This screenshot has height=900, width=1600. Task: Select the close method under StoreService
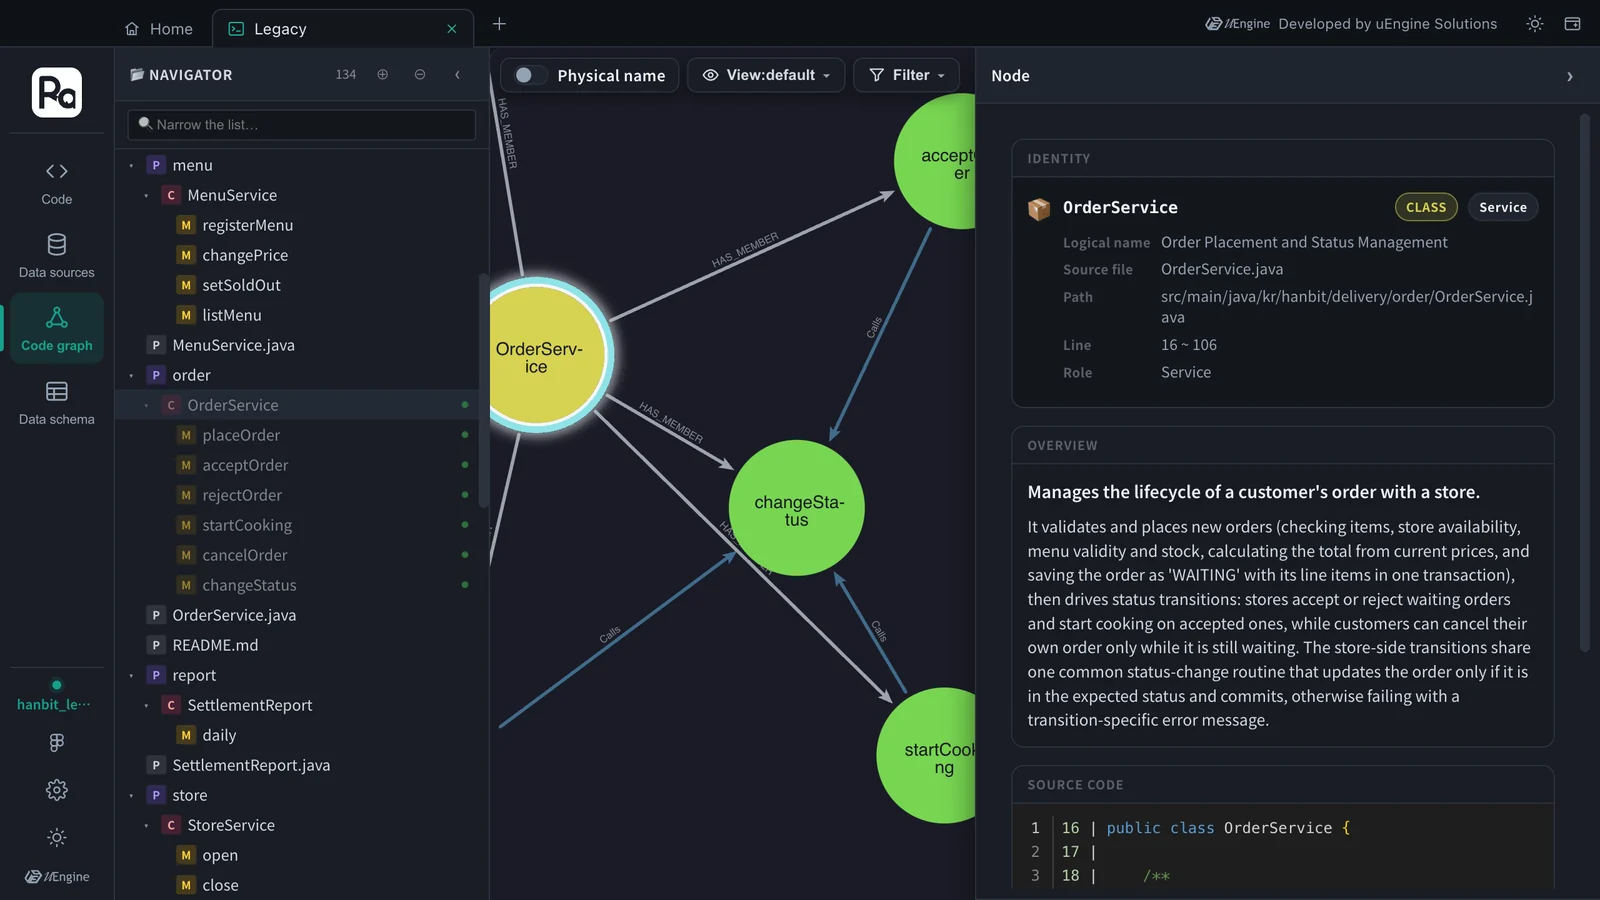220,885
